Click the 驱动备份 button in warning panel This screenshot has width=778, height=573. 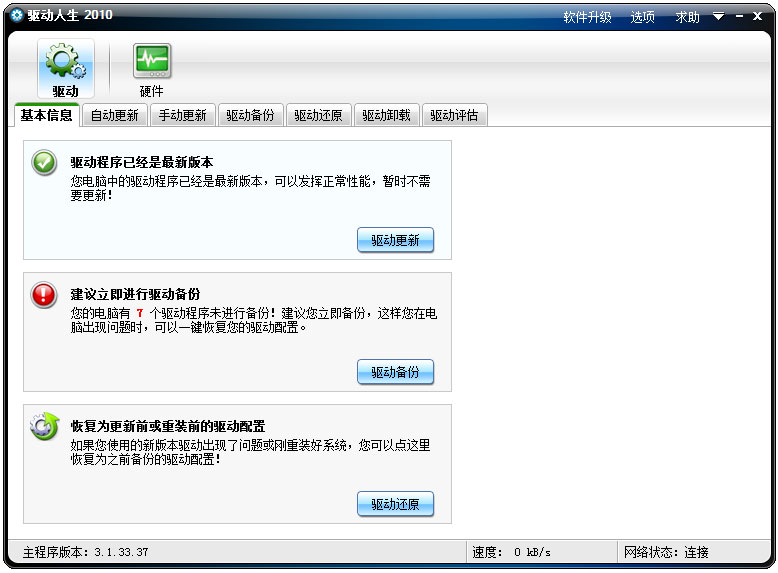395,372
